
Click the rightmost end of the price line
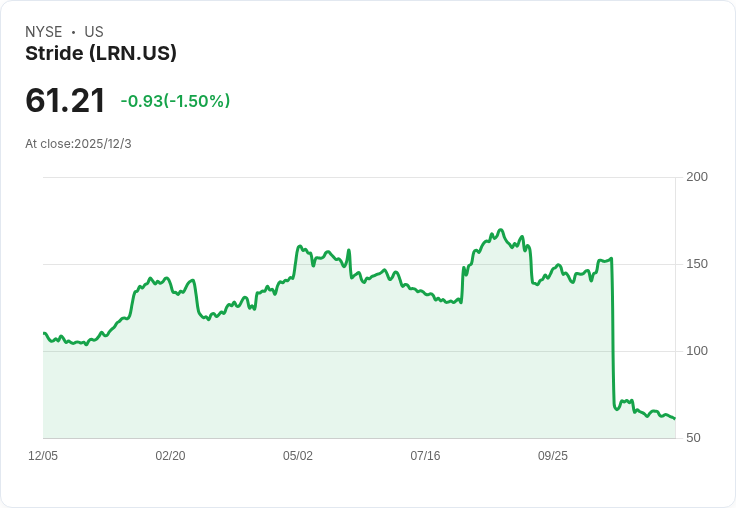coord(675,418)
